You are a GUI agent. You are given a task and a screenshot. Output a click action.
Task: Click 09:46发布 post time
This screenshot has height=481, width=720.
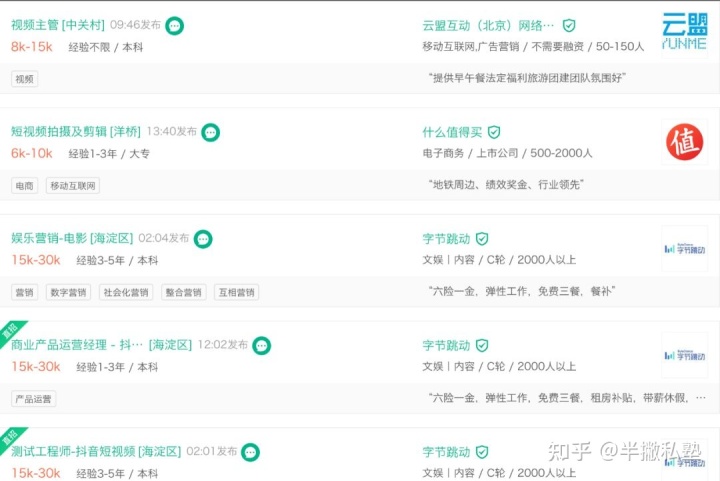pos(135,25)
